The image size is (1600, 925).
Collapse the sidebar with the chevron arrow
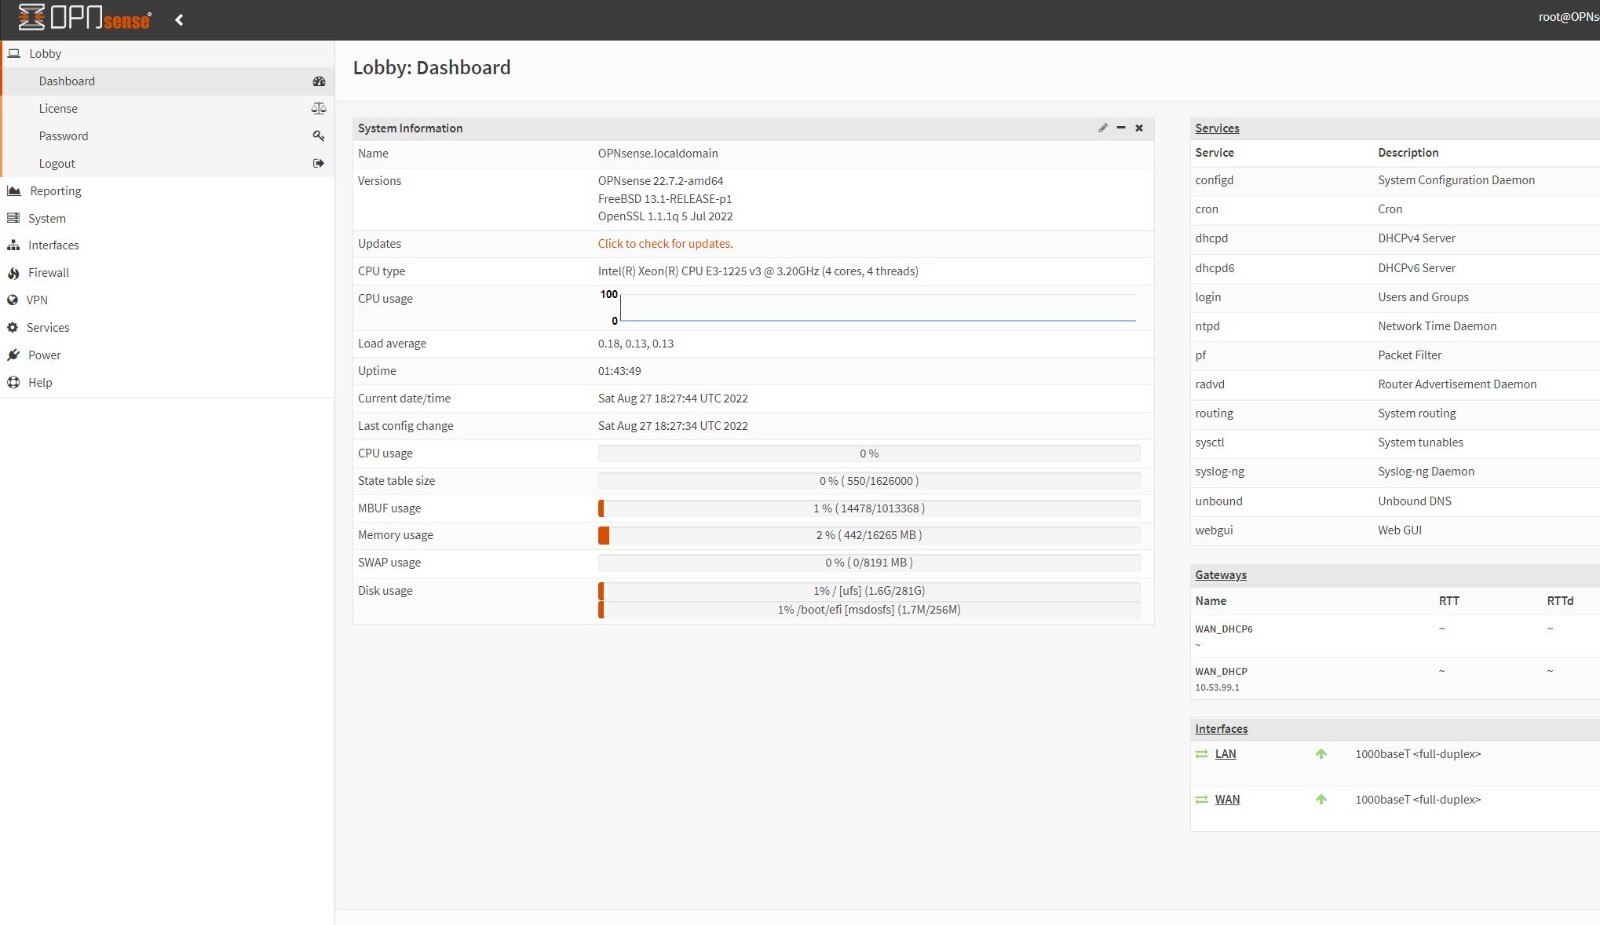(179, 20)
